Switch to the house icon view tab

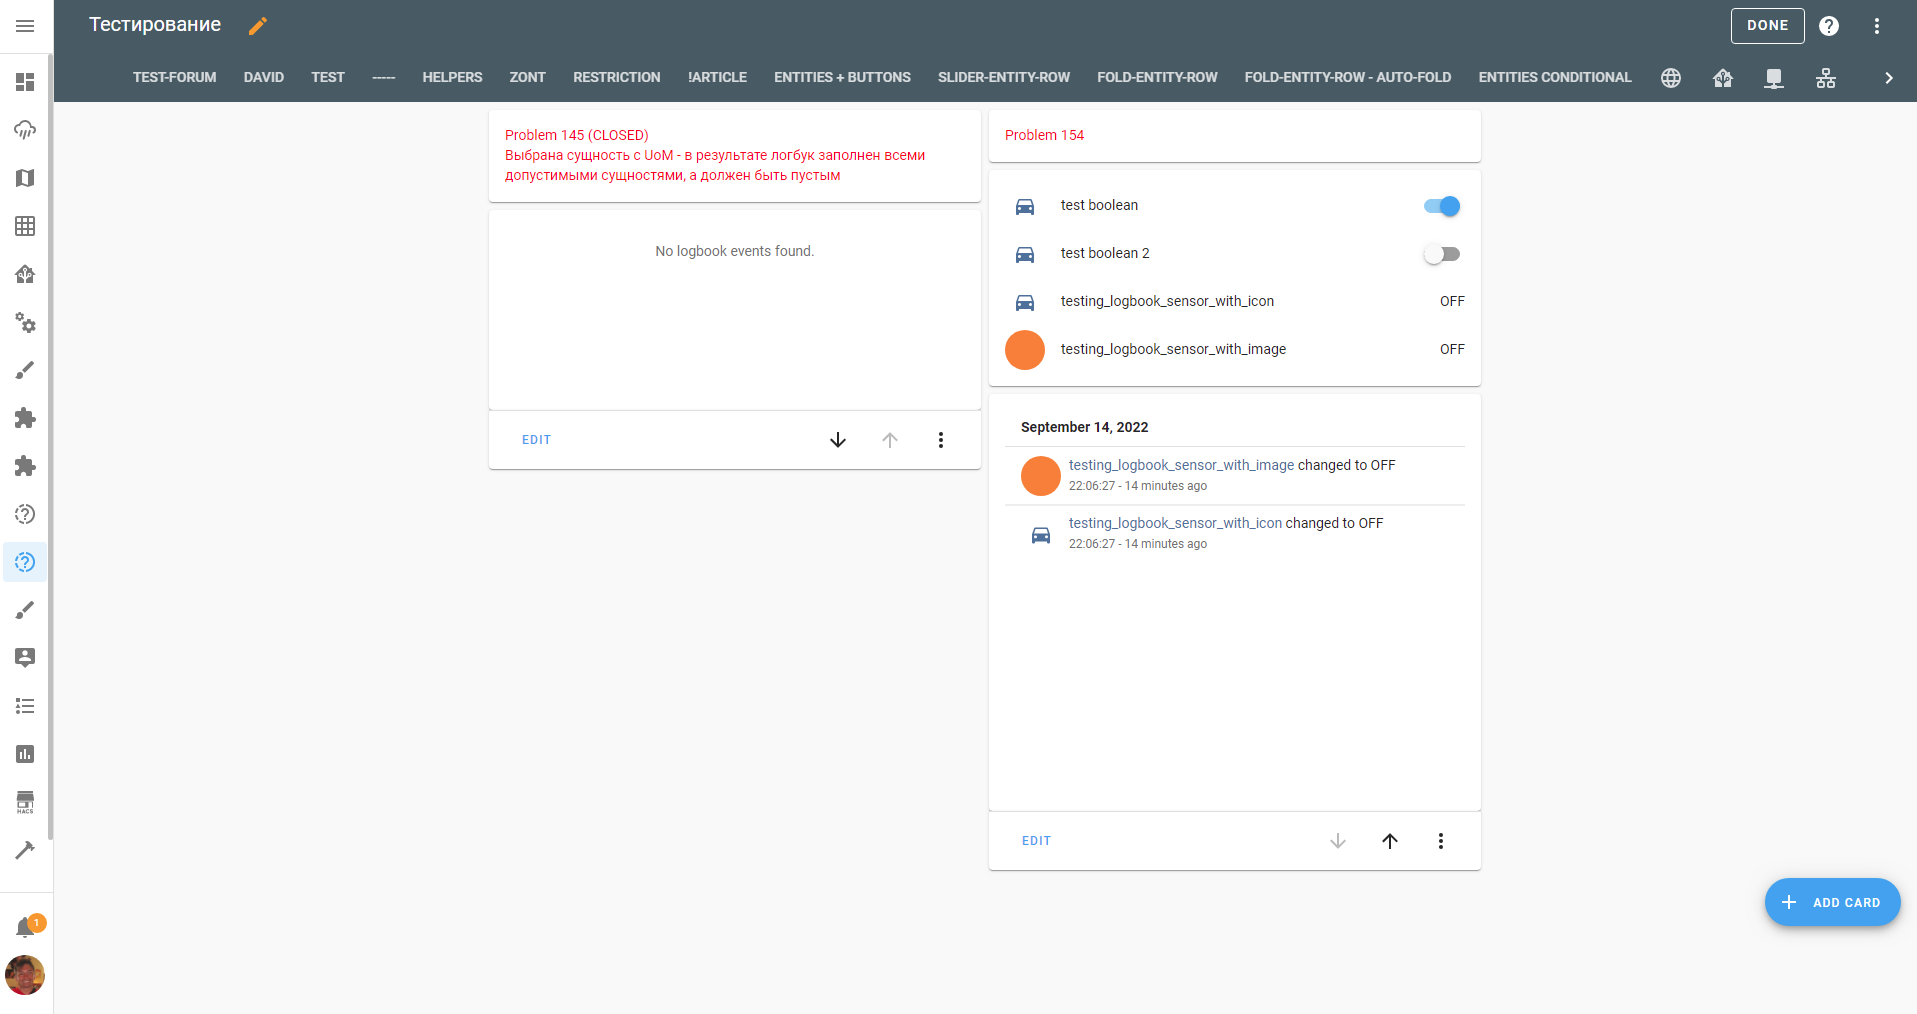(x=1723, y=78)
